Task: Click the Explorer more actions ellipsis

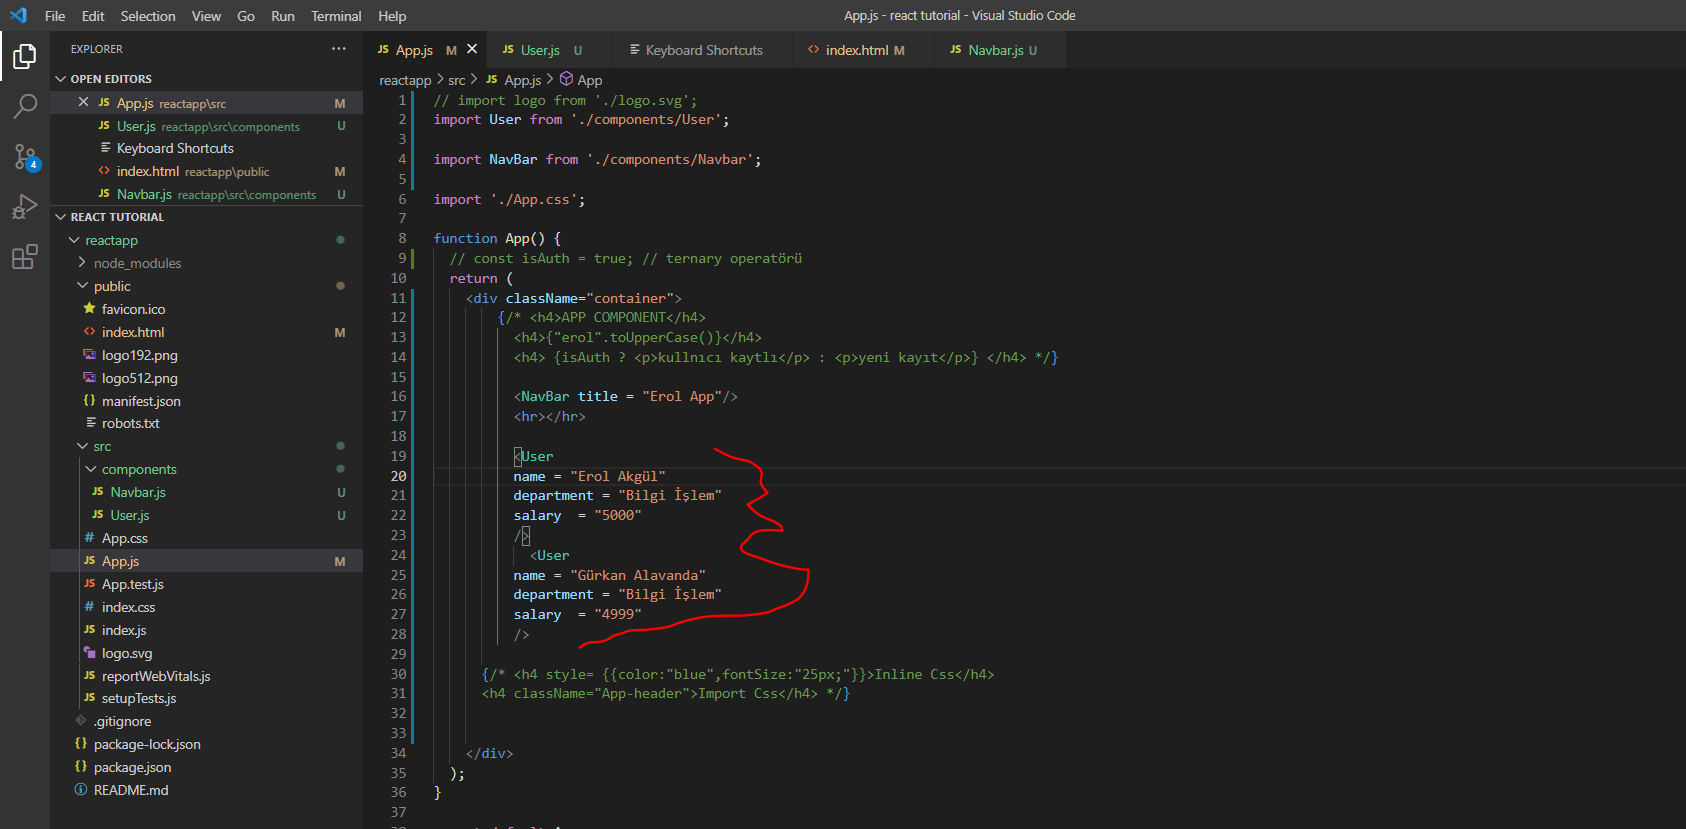Action: tap(339, 49)
